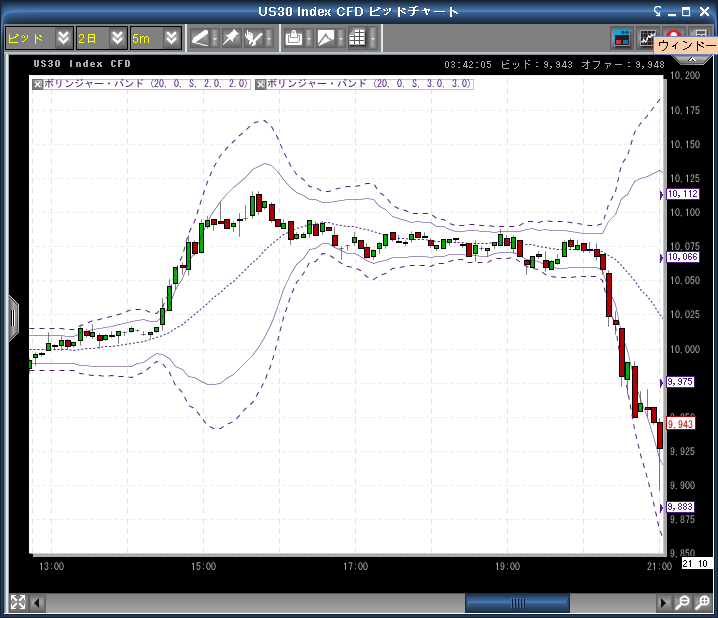Click the chart type toolbar icon
This screenshot has height=618, width=718.
(326, 38)
